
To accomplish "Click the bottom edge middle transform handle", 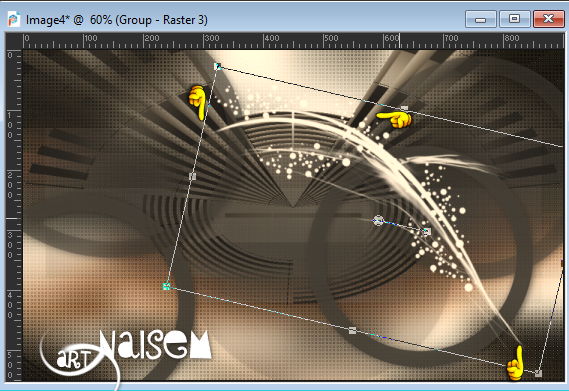I will pyautogui.click(x=352, y=330).
